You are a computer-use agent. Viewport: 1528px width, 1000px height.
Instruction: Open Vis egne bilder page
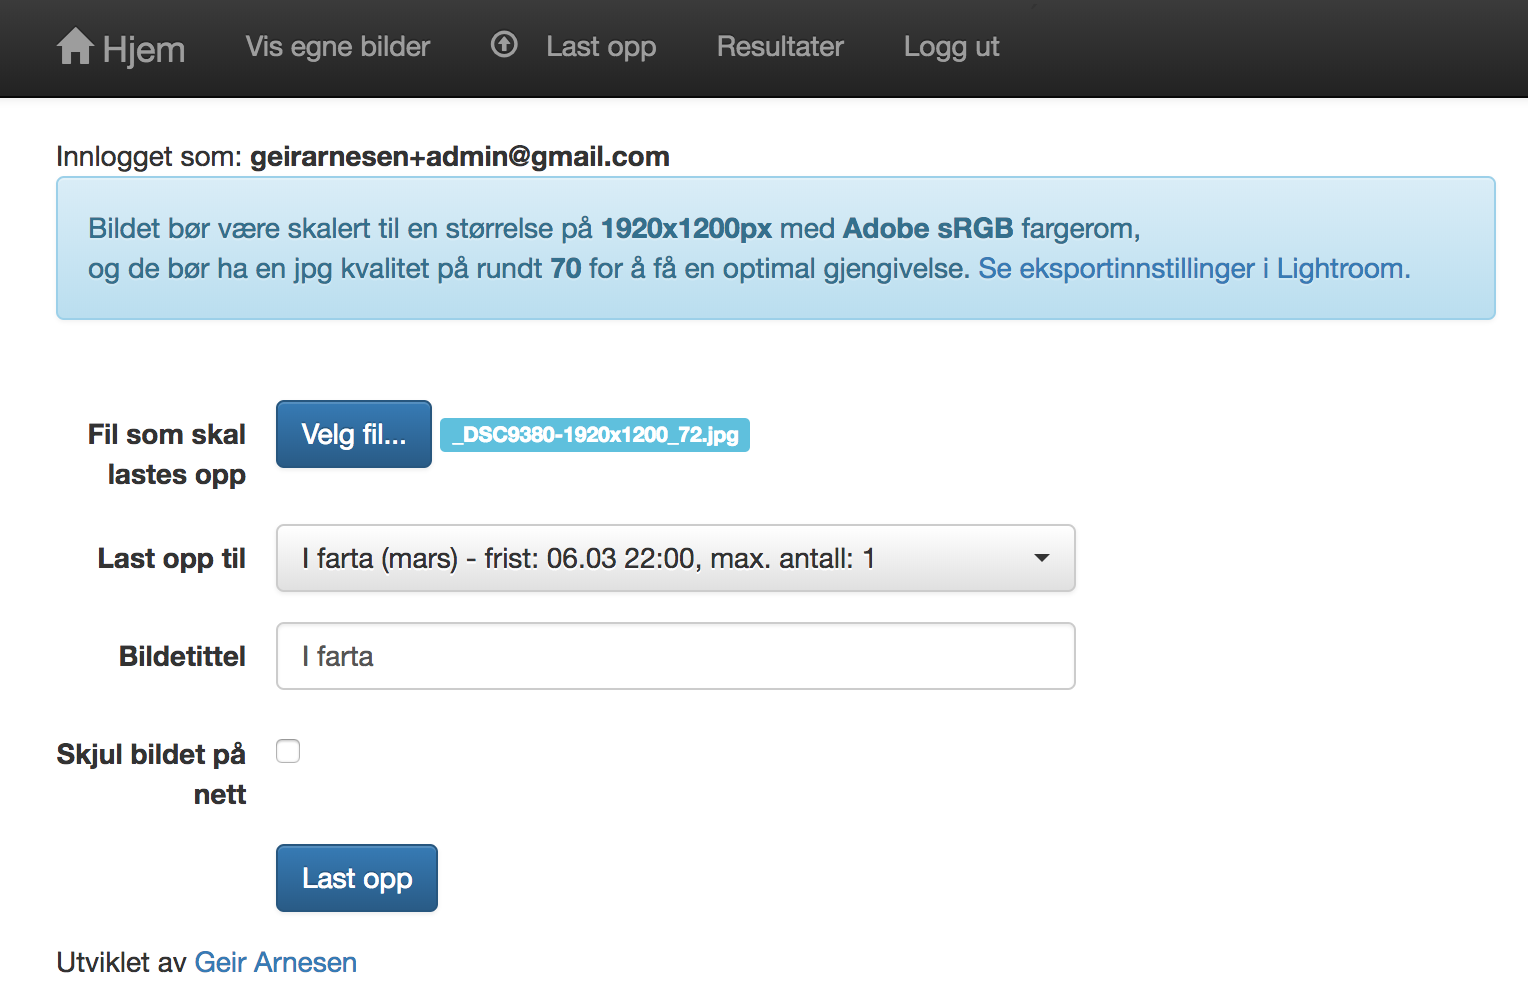[338, 46]
